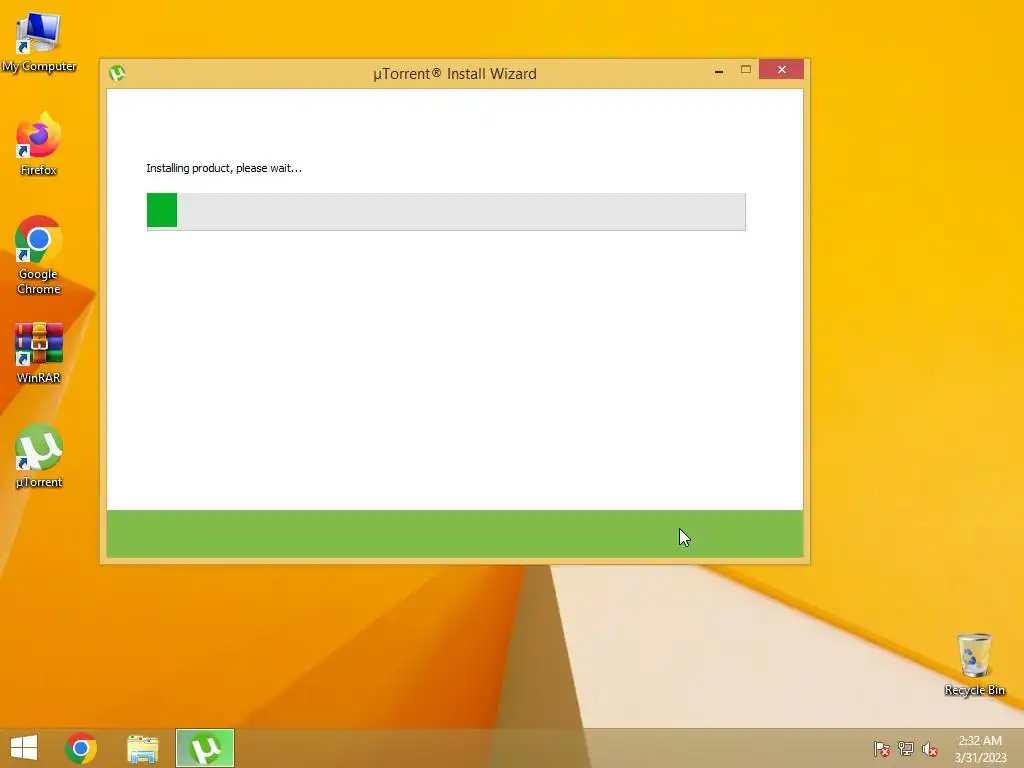Viewport: 1024px width, 768px height.
Task: Open the Recycle Bin icon
Action: 974,664
